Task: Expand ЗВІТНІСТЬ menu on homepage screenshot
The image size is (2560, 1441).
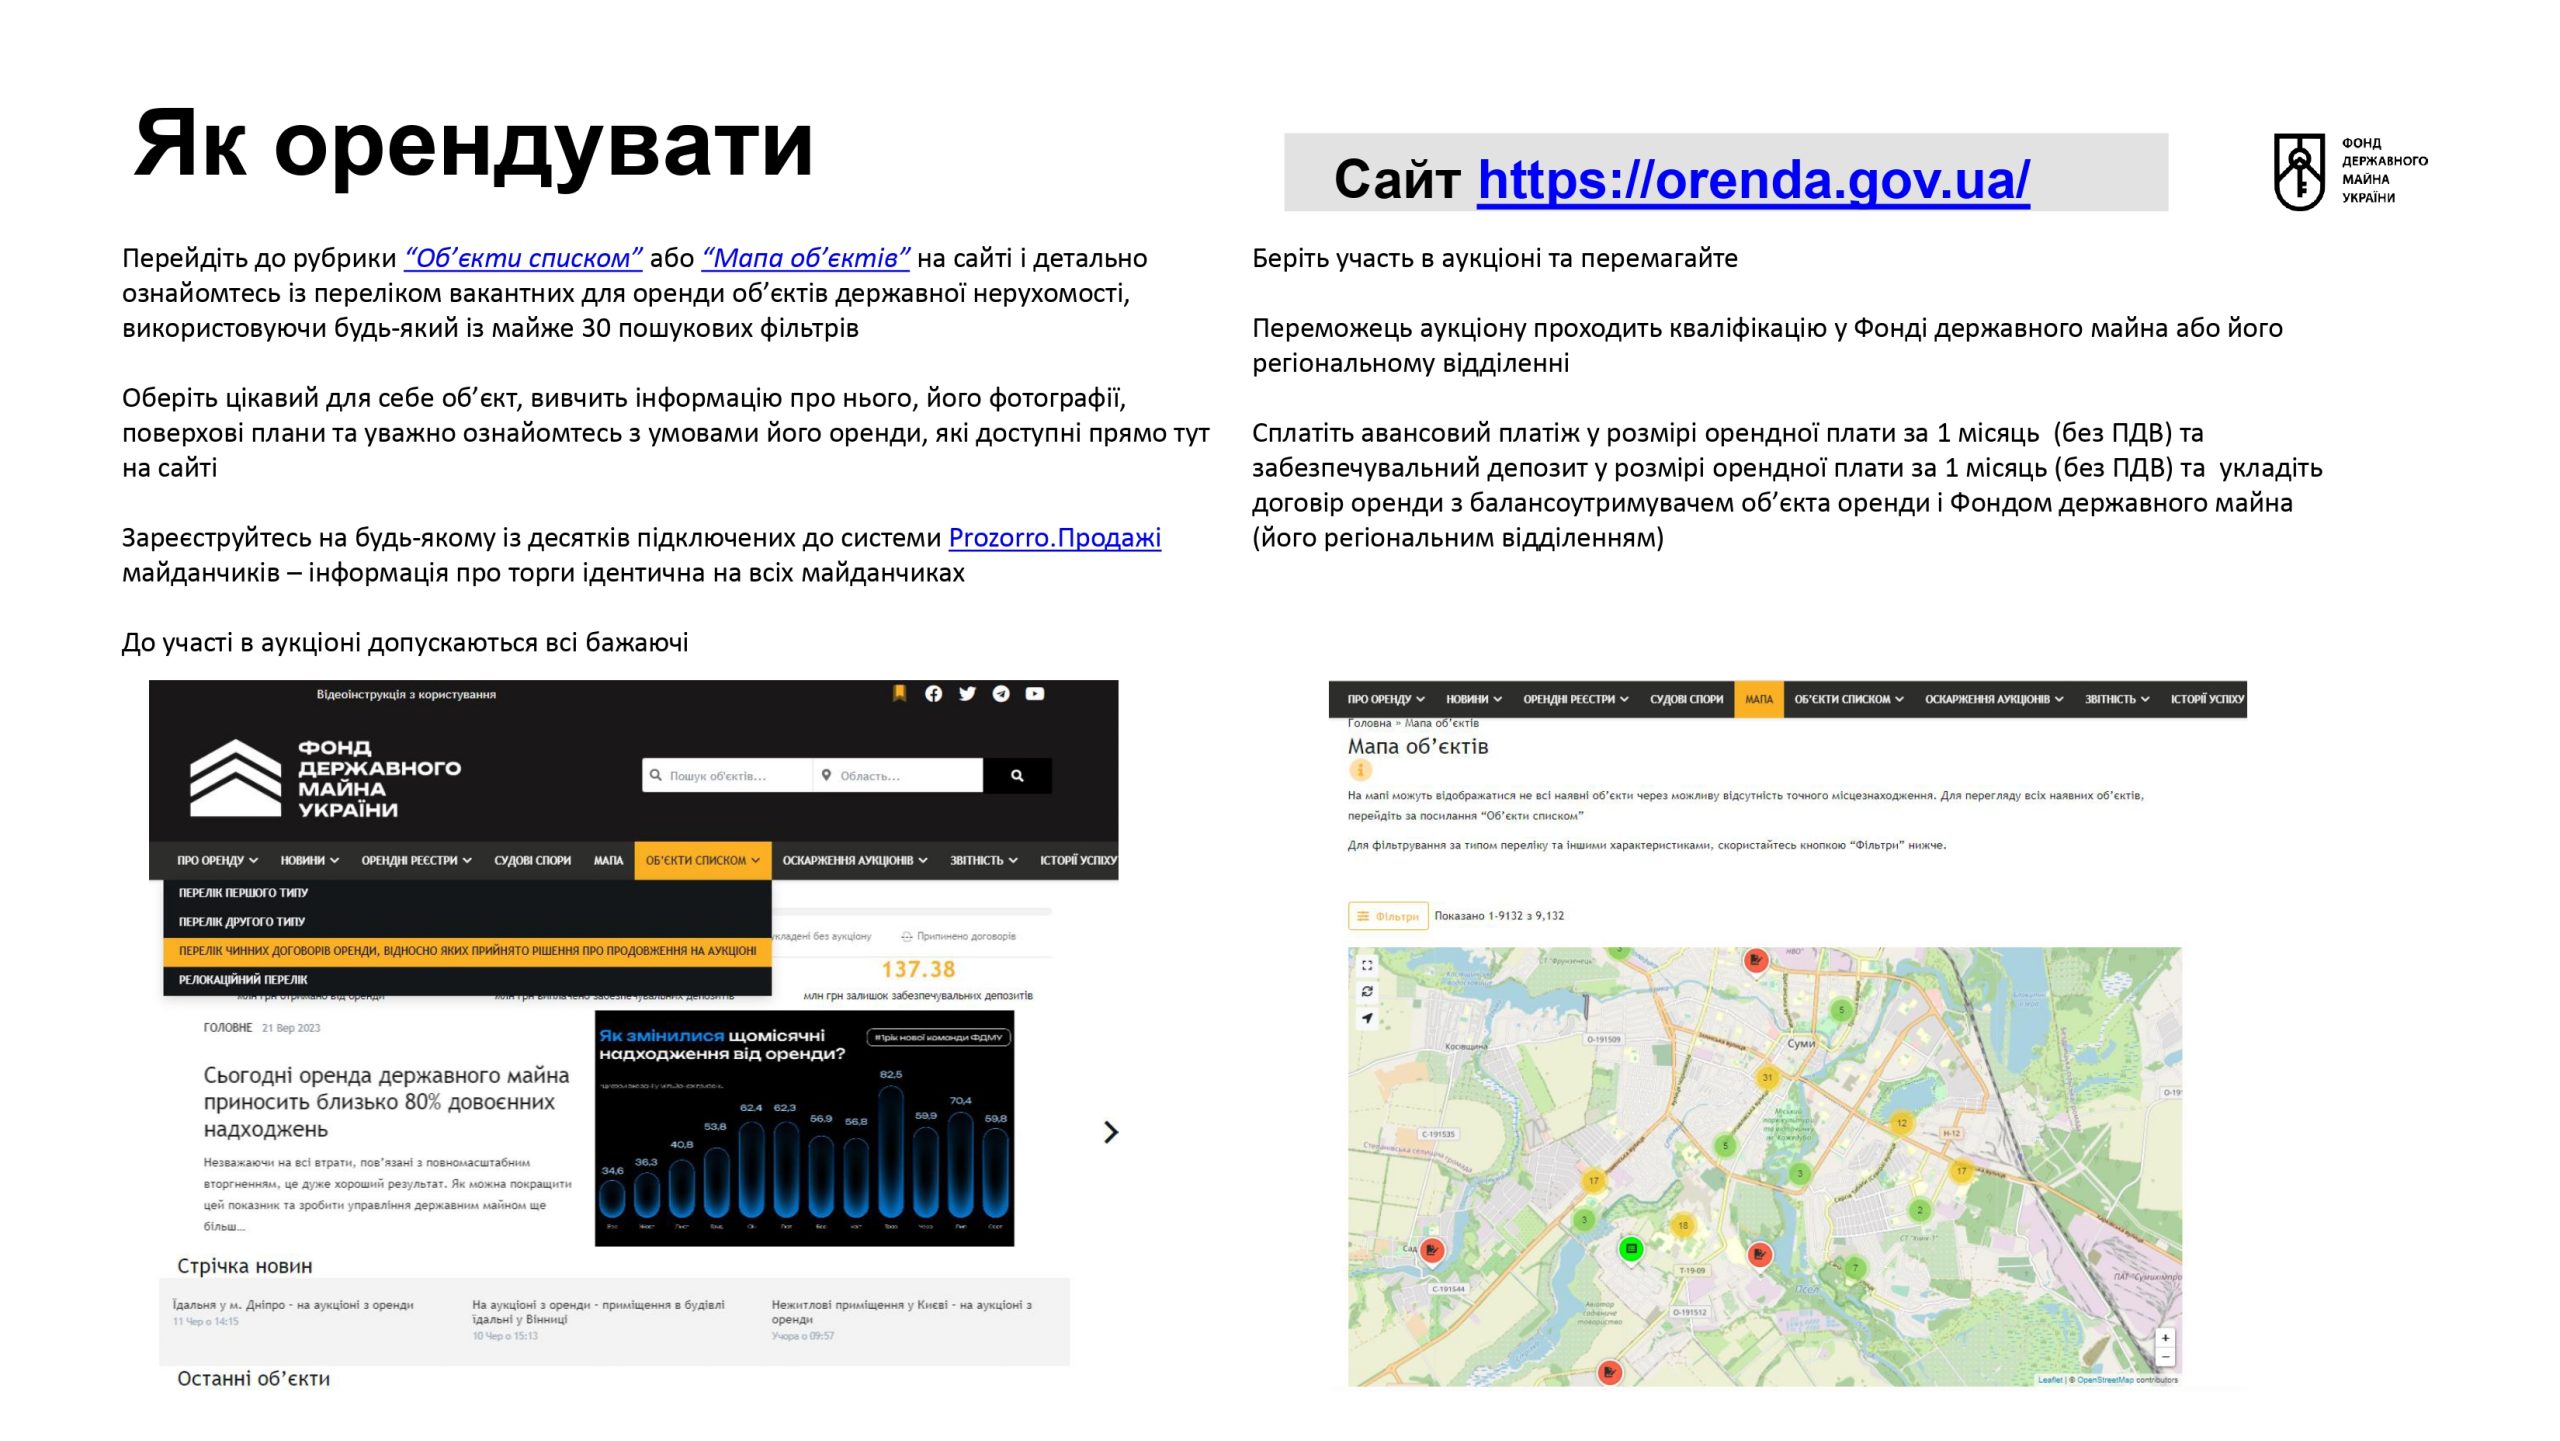Action: pos(983,860)
